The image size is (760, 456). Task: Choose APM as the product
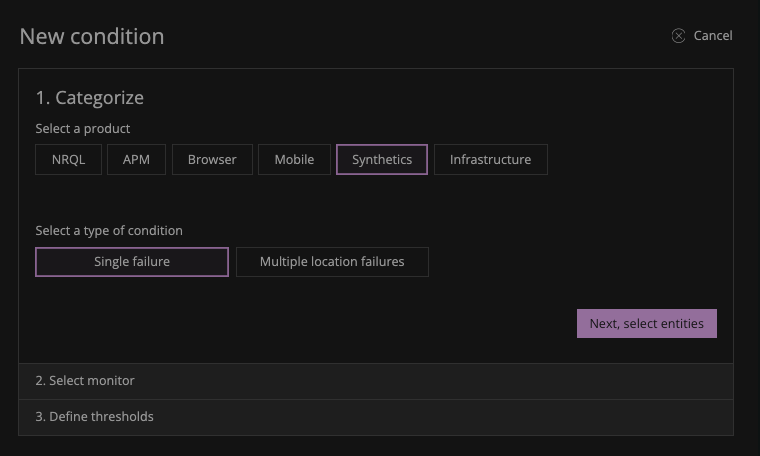pyautogui.click(x=136, y=160)
